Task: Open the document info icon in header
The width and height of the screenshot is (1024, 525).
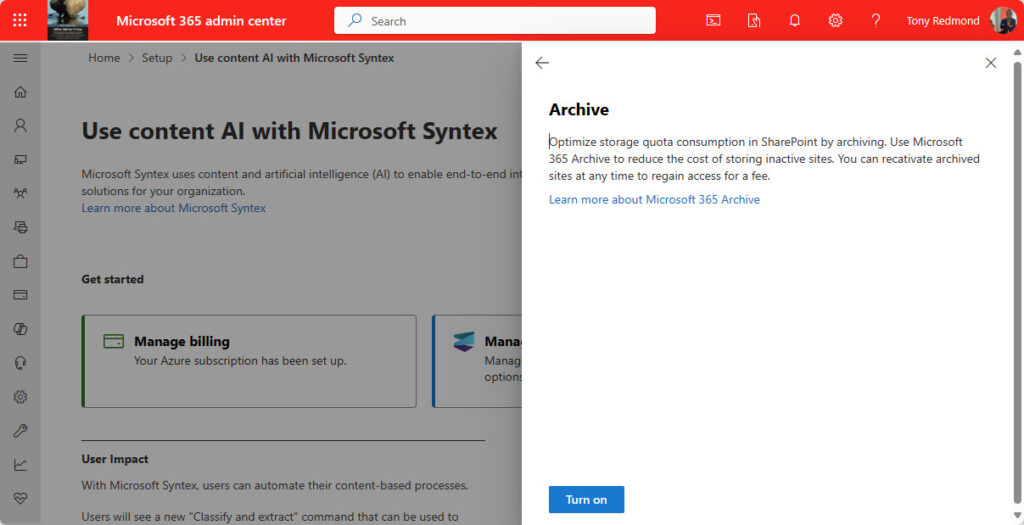Action: tap(754, 20)
